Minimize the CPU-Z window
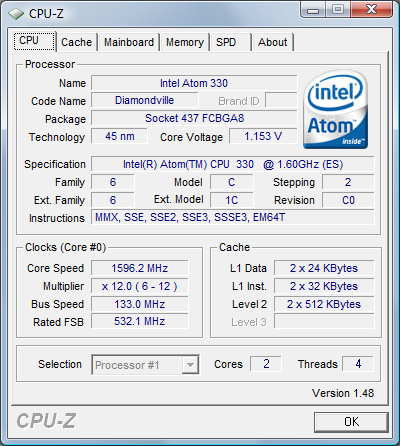This screenshot has height=446, width=400. (312, 9)
